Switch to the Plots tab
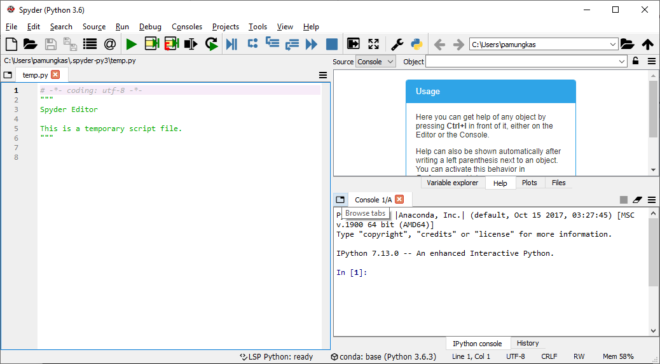The height and width of the screenshot is (364, 660). tap(529, 183)
